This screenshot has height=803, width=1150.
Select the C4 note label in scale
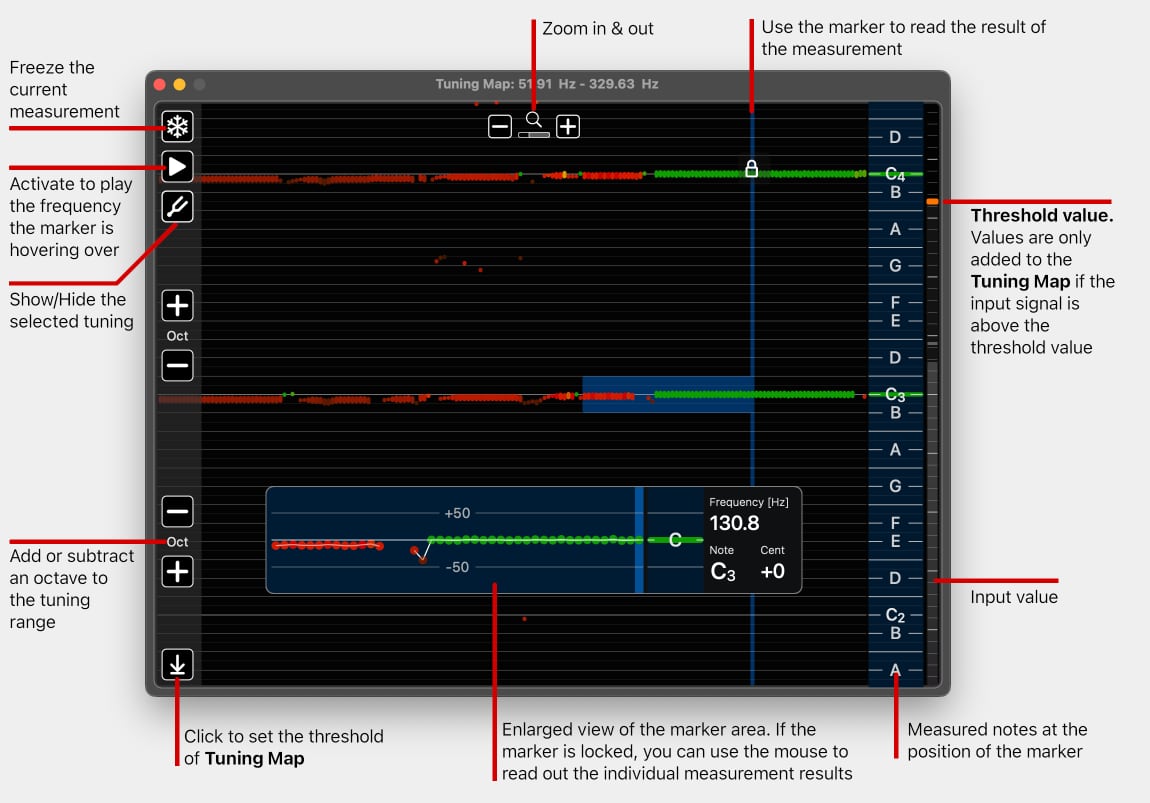pos(895,174)
